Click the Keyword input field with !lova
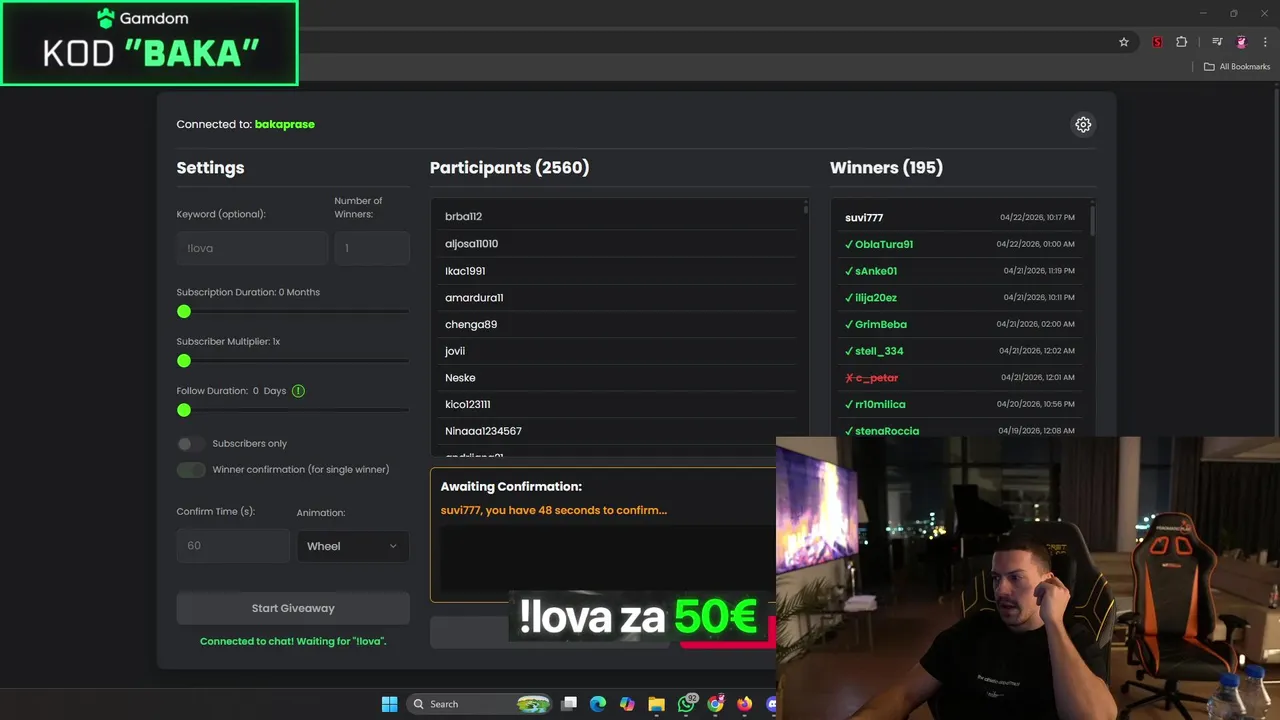The height and width of the screenshot is (720, 1280). coord(252,248)
